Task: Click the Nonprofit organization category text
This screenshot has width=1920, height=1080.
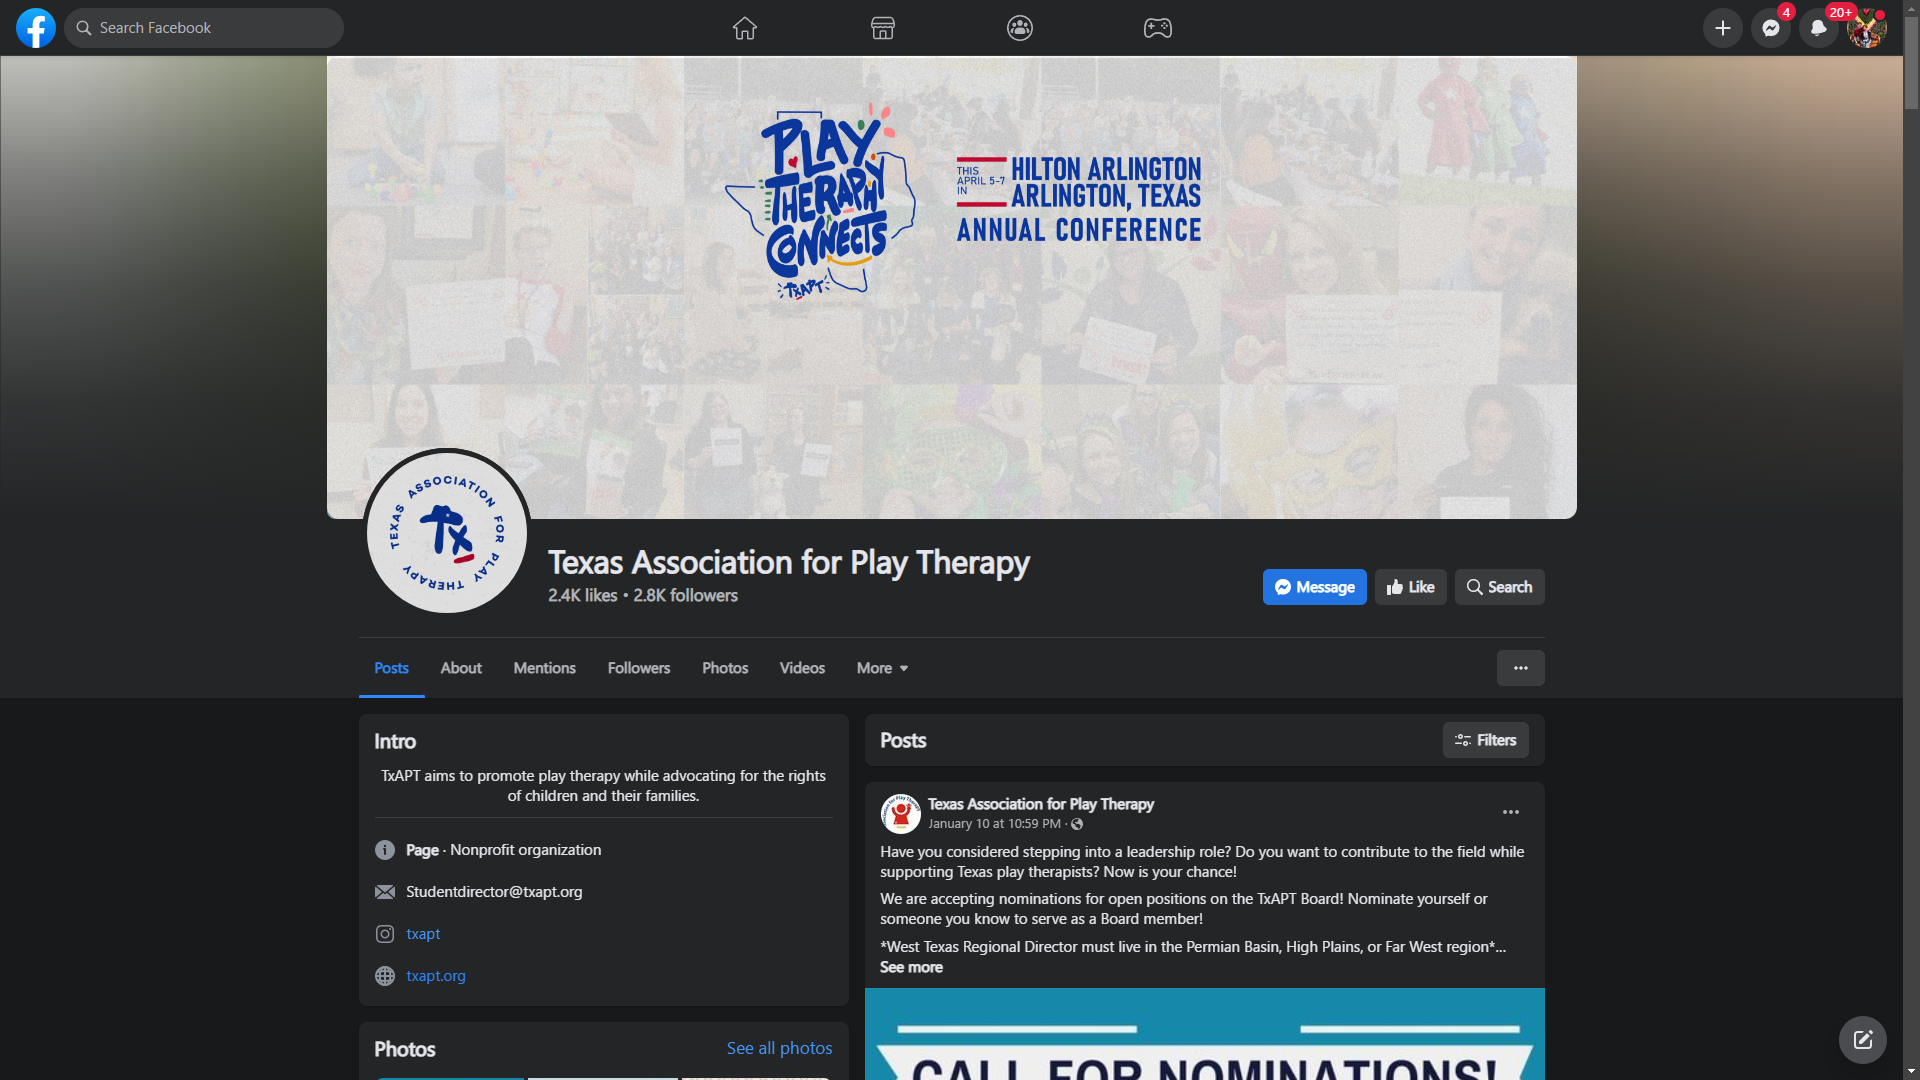Action: [526, 850]
